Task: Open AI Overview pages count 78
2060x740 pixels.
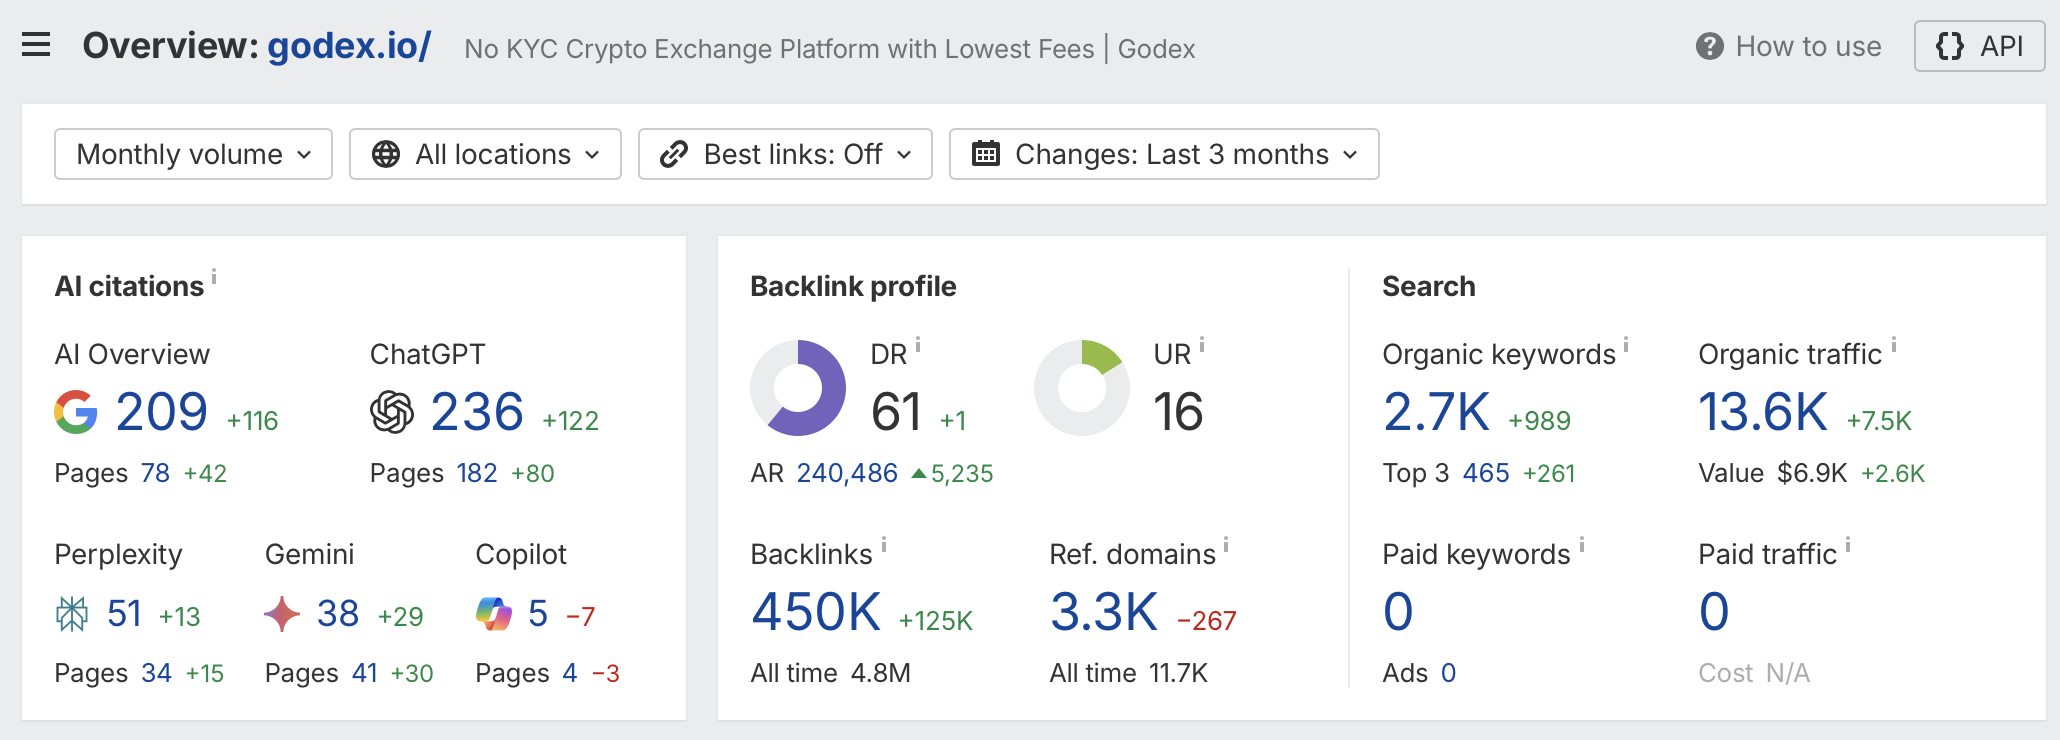Action: (x=155, y=473)
